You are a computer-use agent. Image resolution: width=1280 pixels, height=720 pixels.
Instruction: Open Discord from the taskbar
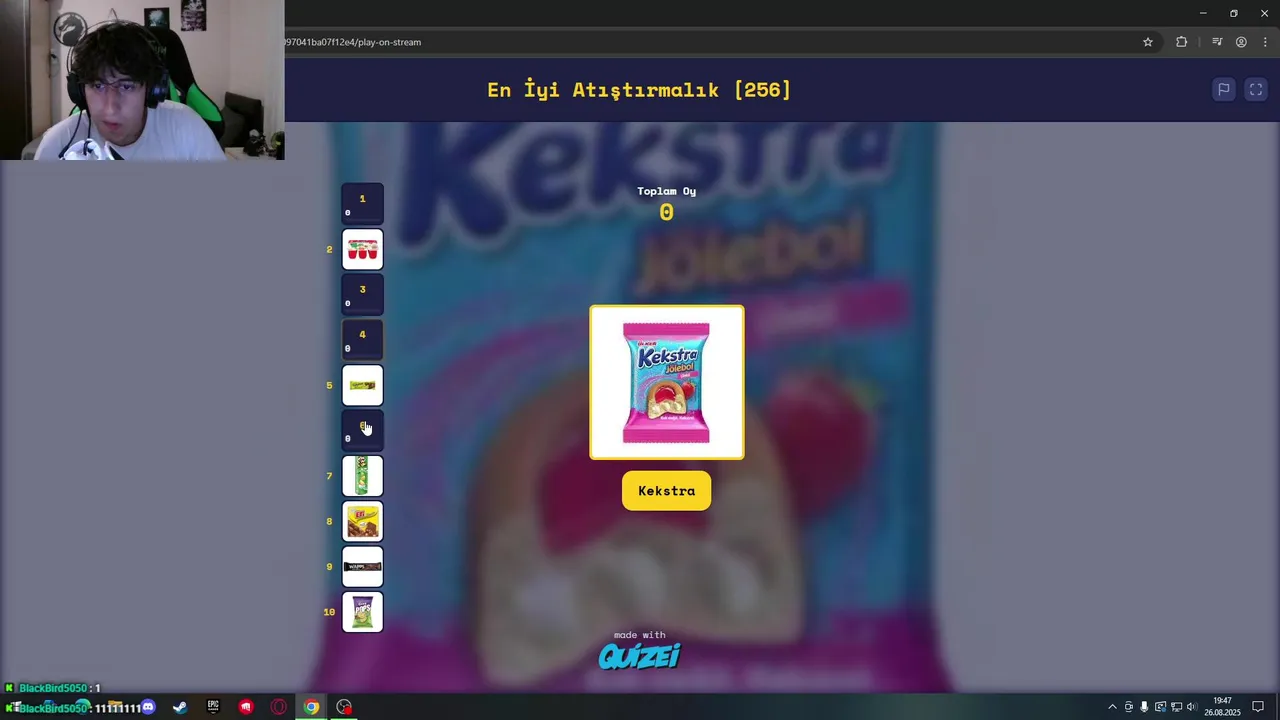tap(148, 707)
